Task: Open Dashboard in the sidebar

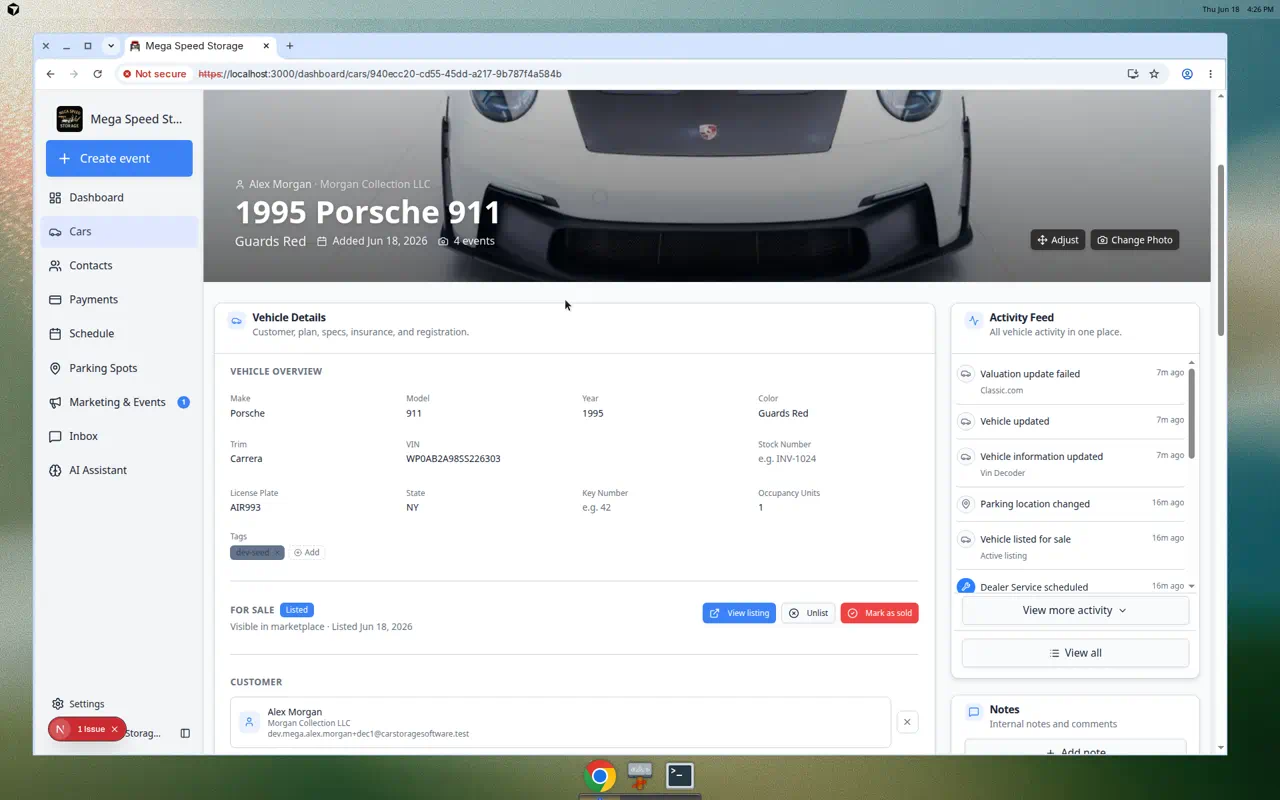Action: (x=119, y=197)
